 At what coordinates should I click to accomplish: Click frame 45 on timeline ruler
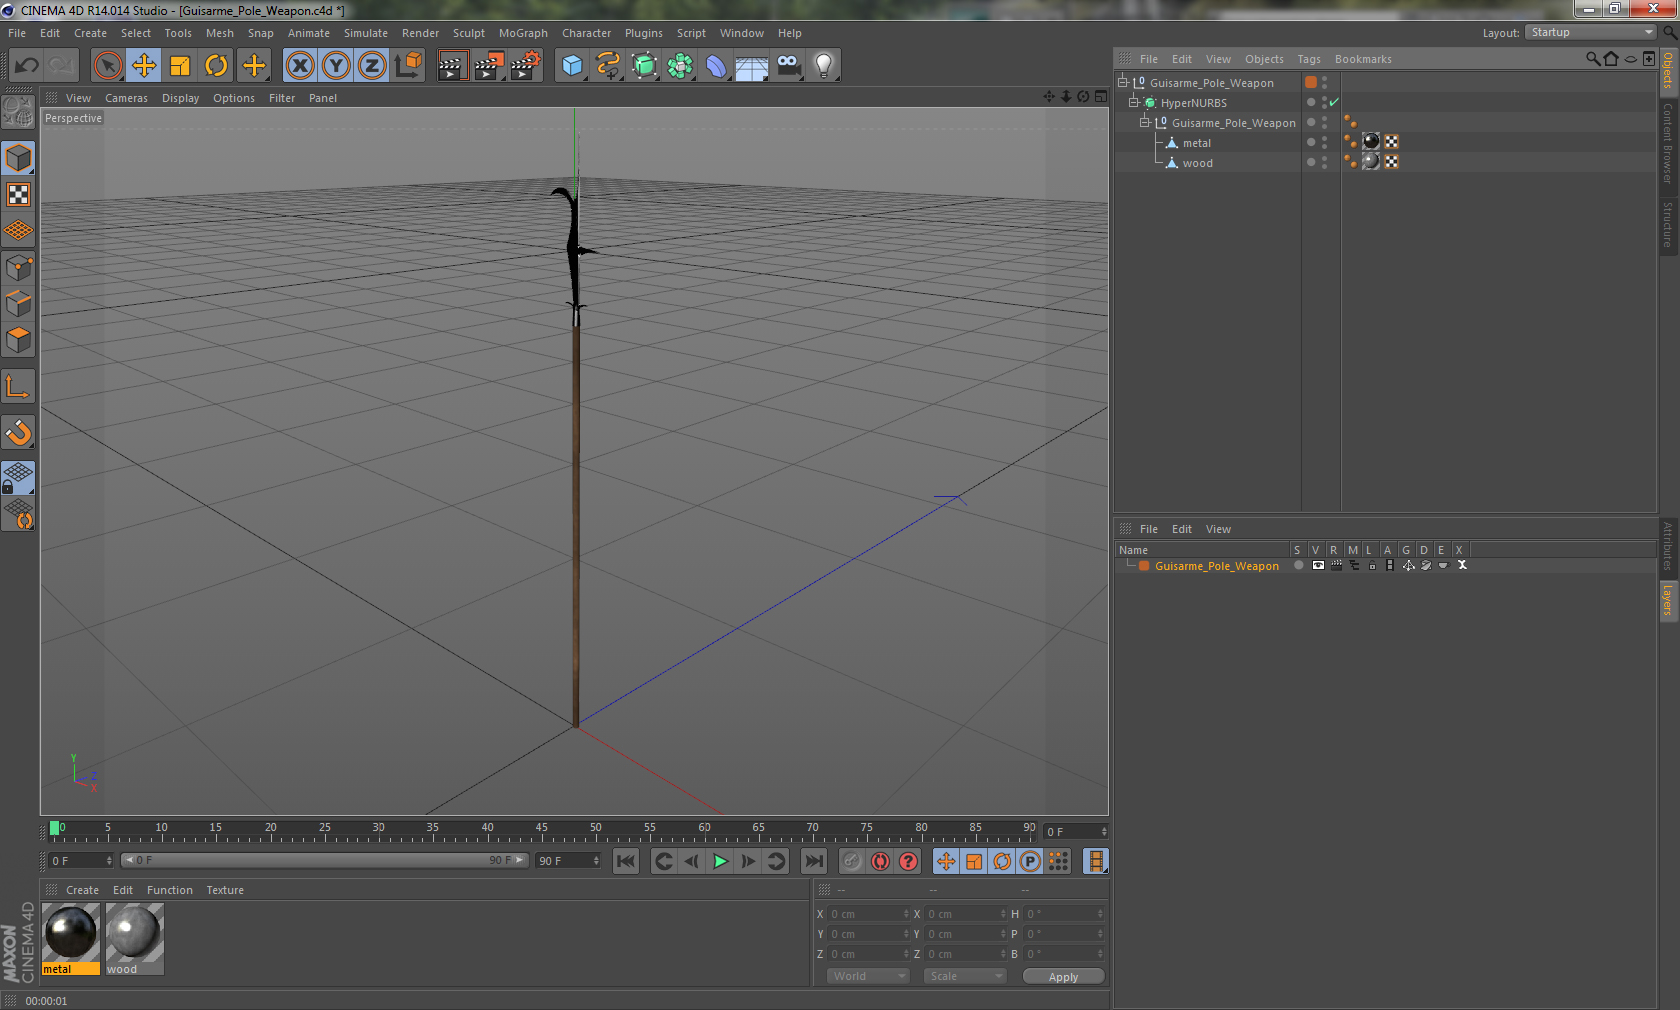[541, 828]
